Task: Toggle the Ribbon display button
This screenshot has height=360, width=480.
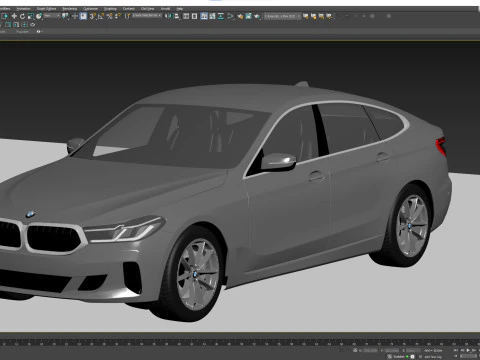Action: [204, 16]
